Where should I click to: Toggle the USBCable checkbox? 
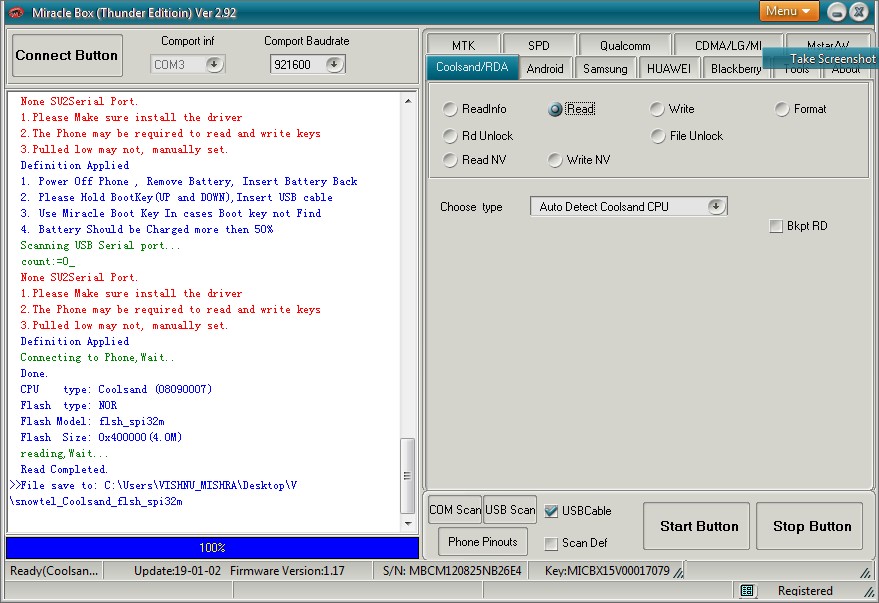pyautogui.click(x=551, y=511)
